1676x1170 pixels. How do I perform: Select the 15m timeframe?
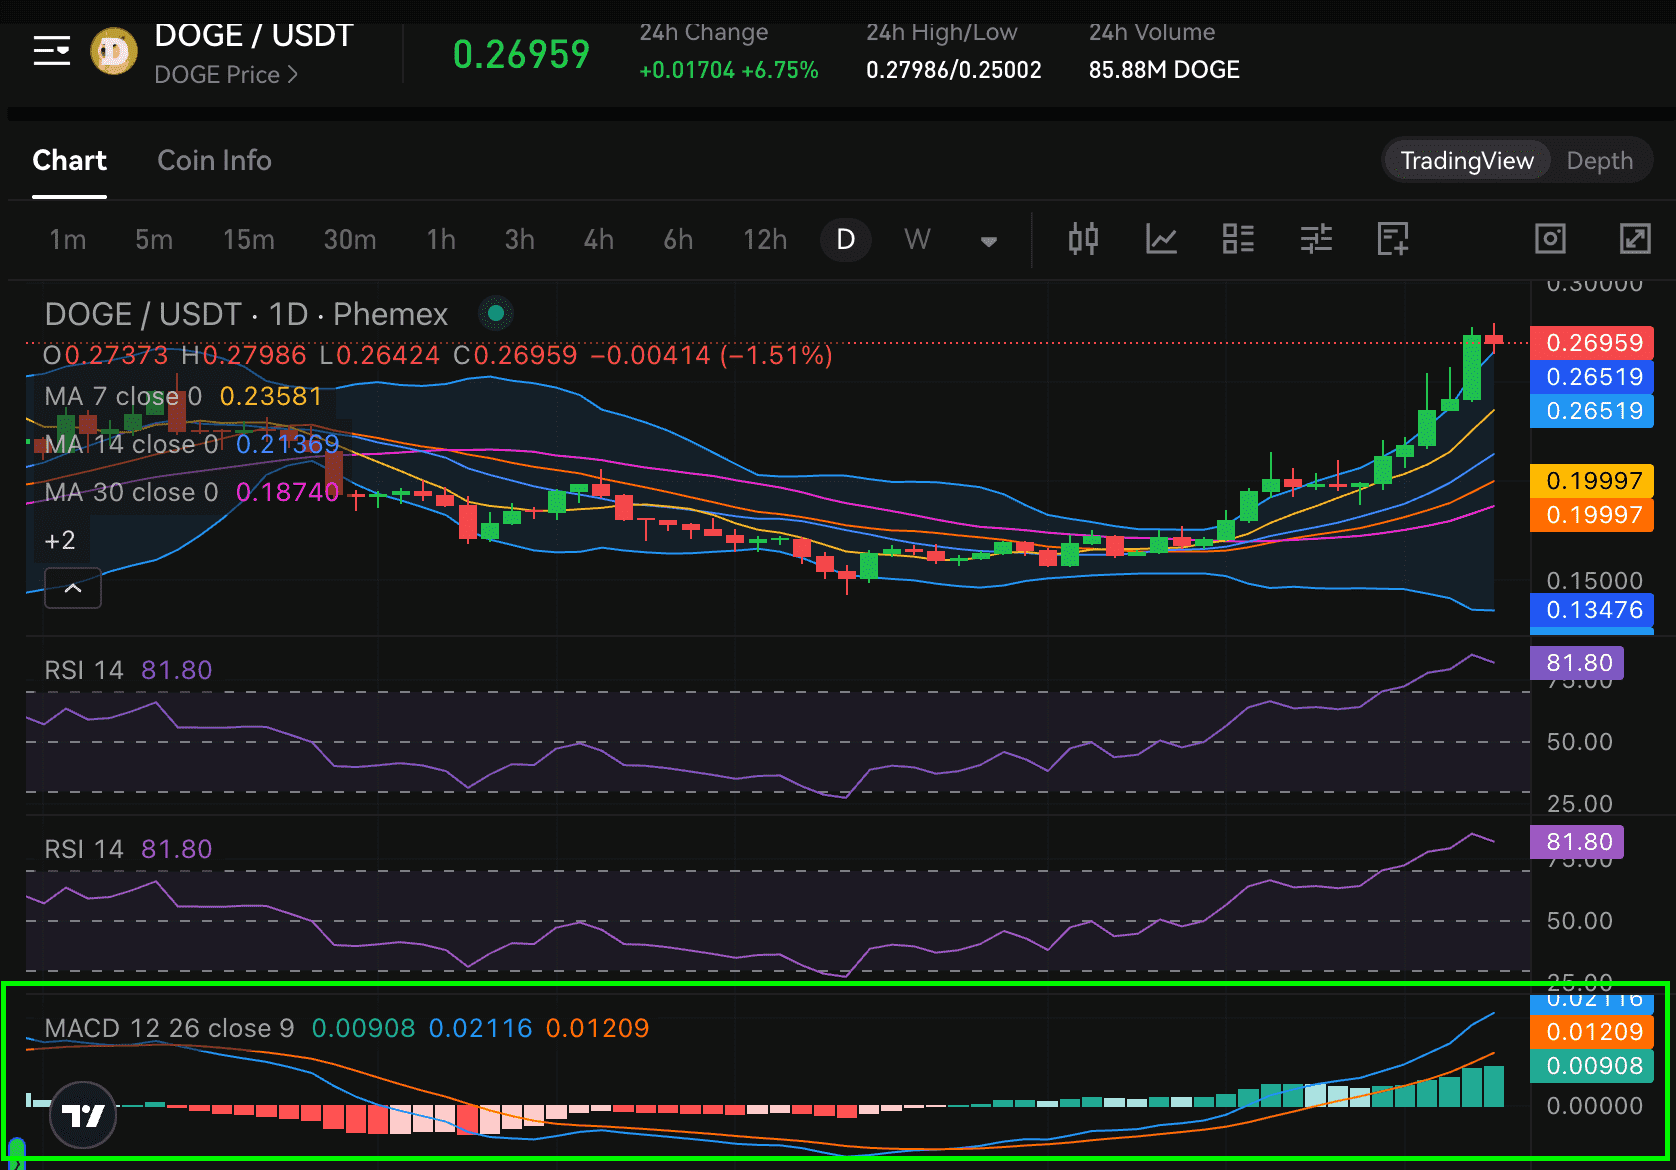click(x=249, y=240)
